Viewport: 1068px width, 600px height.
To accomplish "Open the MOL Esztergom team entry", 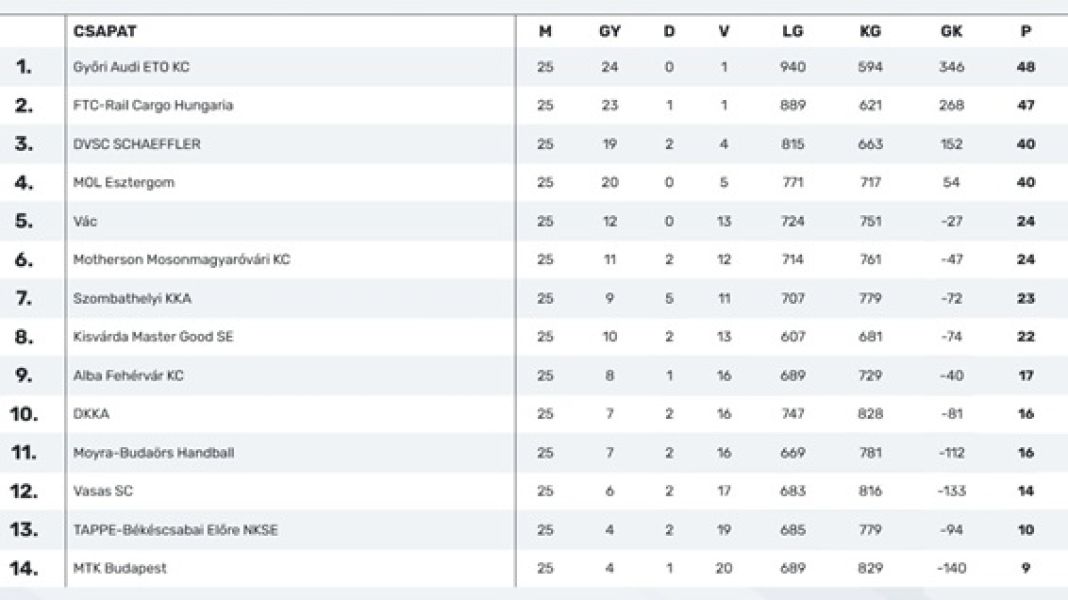I will 124,183.
